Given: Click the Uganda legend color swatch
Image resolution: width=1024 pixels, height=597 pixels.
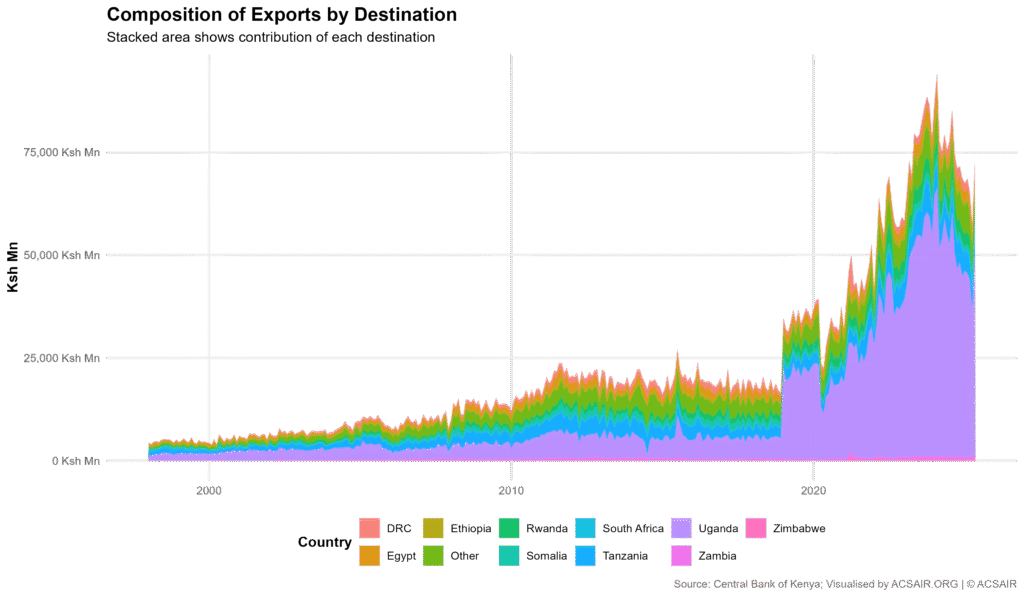Looking at the screenshot, I should pyautogui.click(x=682, y=528).
